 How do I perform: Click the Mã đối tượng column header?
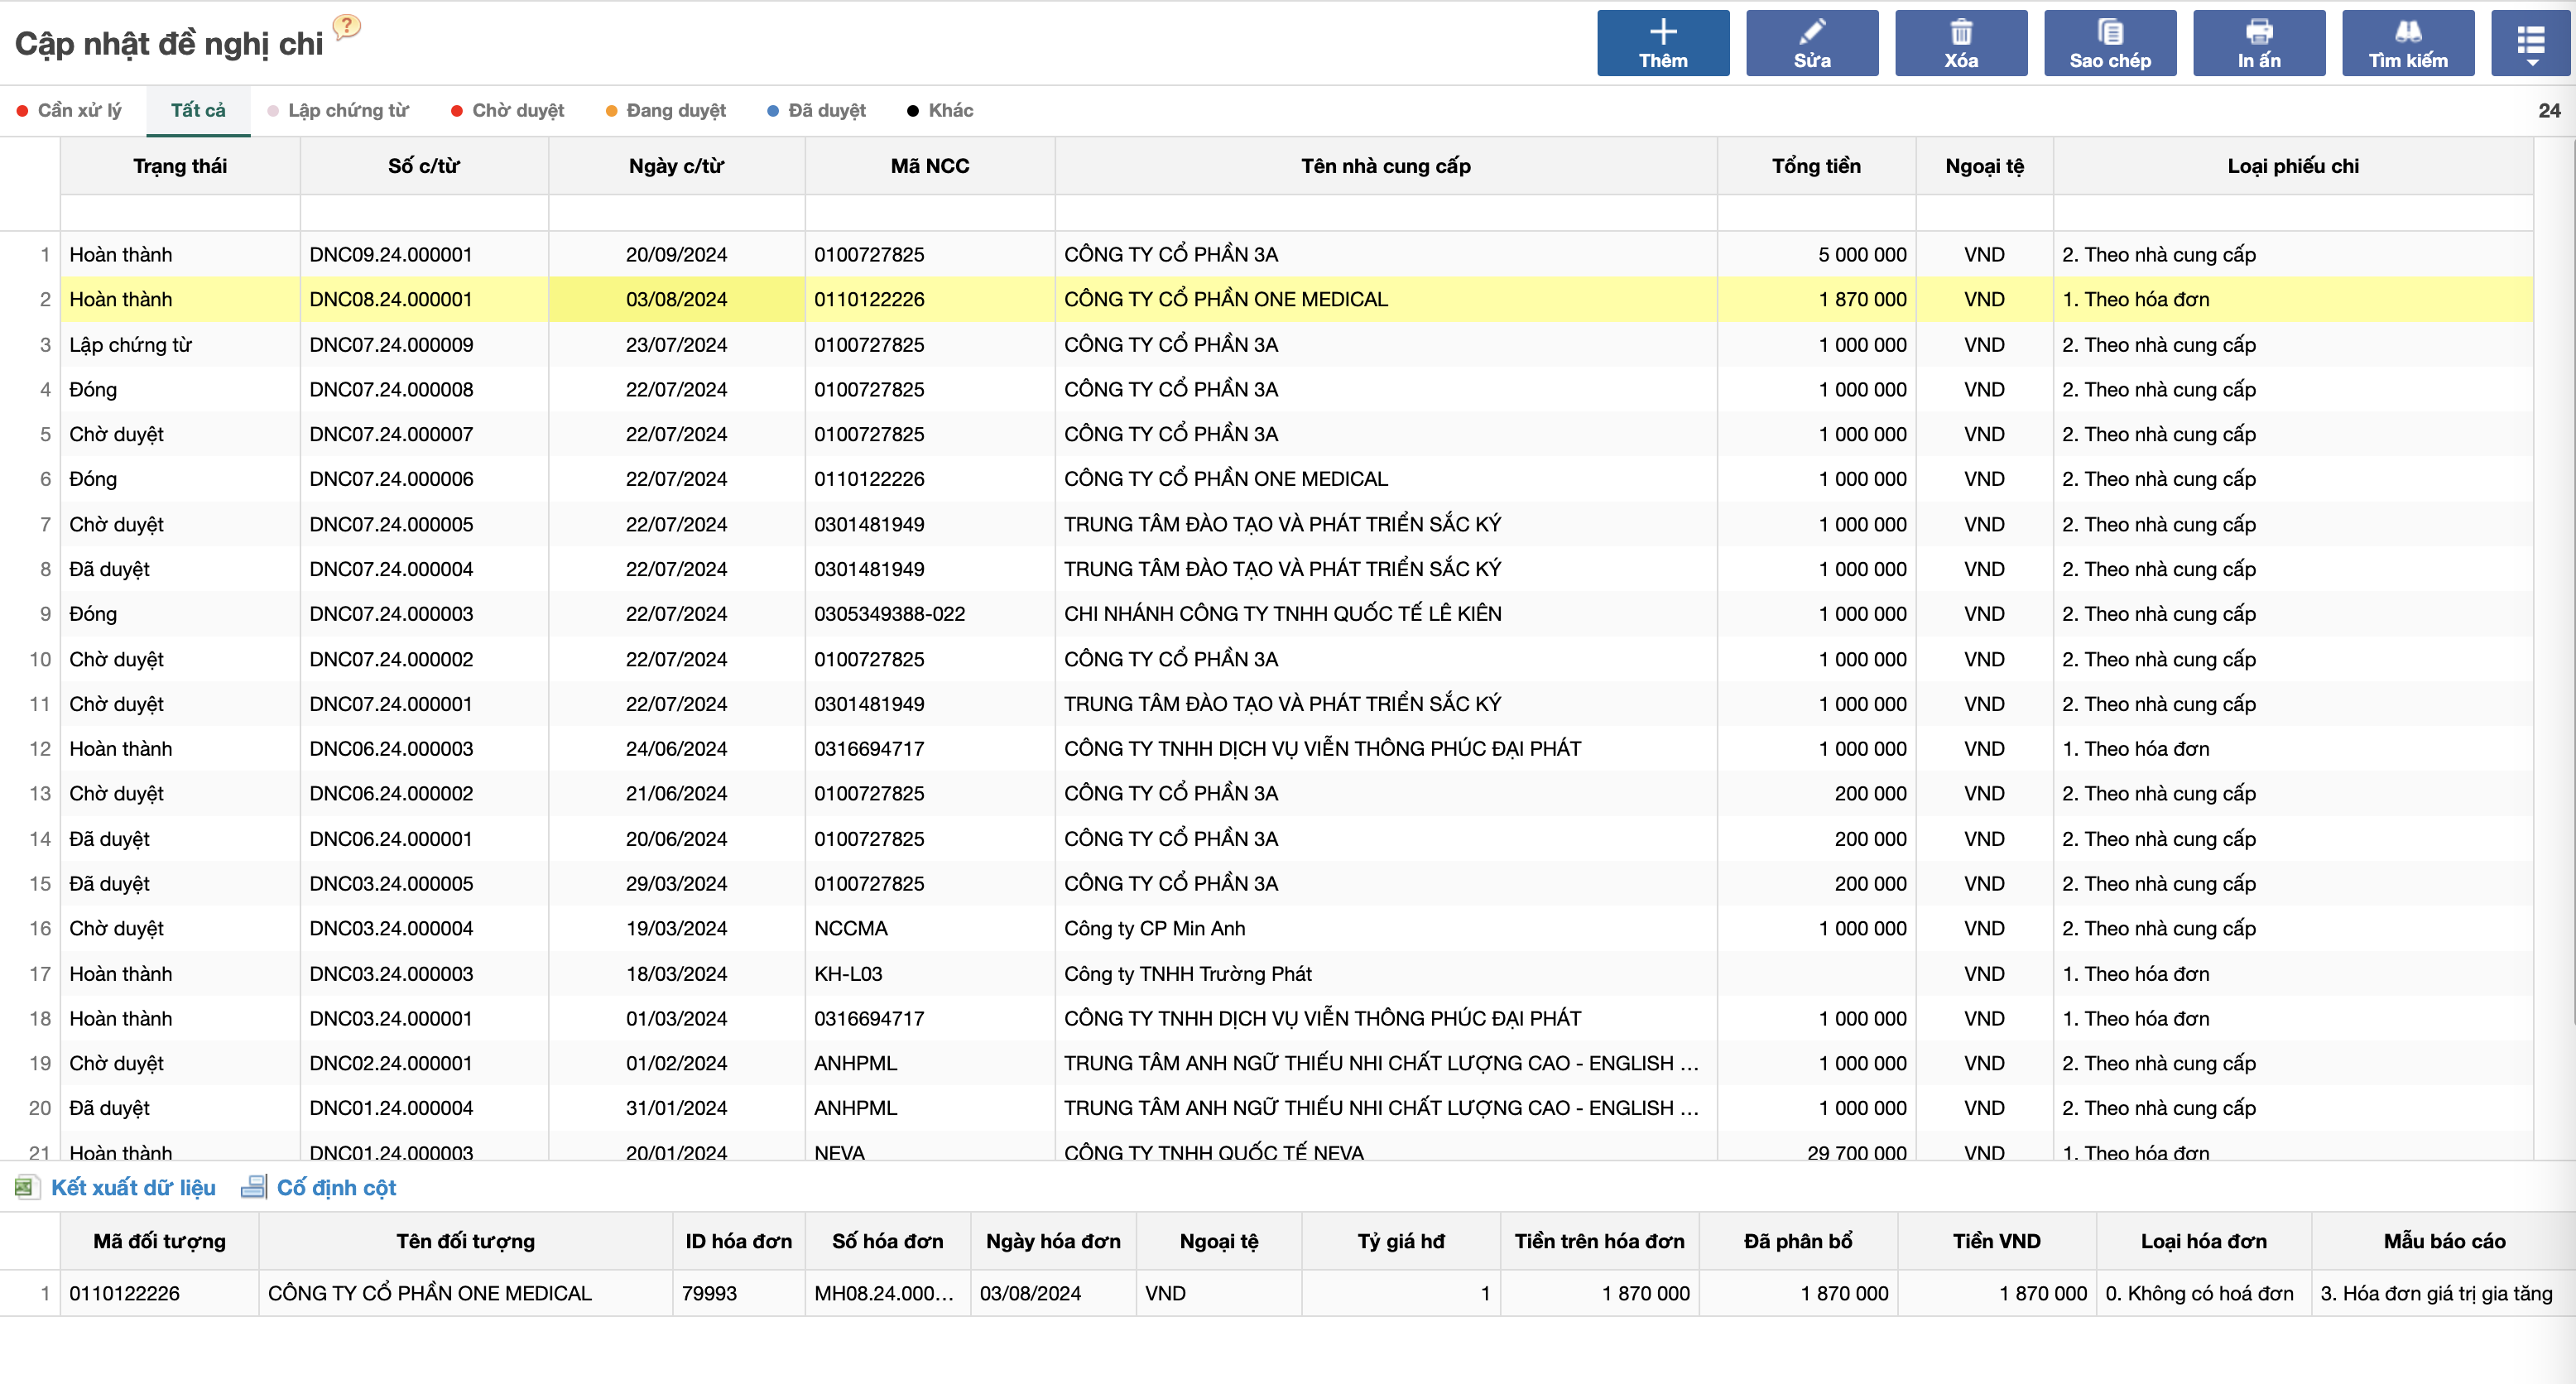click(160, 1241)
